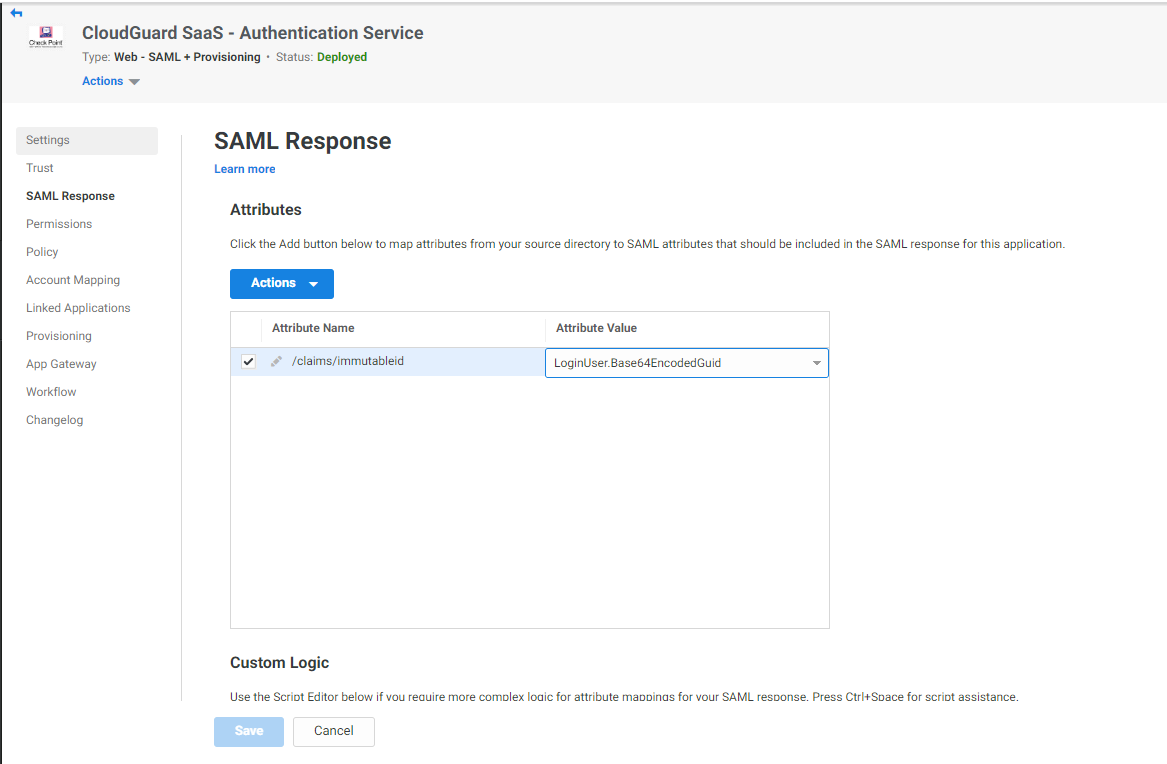
Task: Click the back arrow icon
Action: point(16,13)
